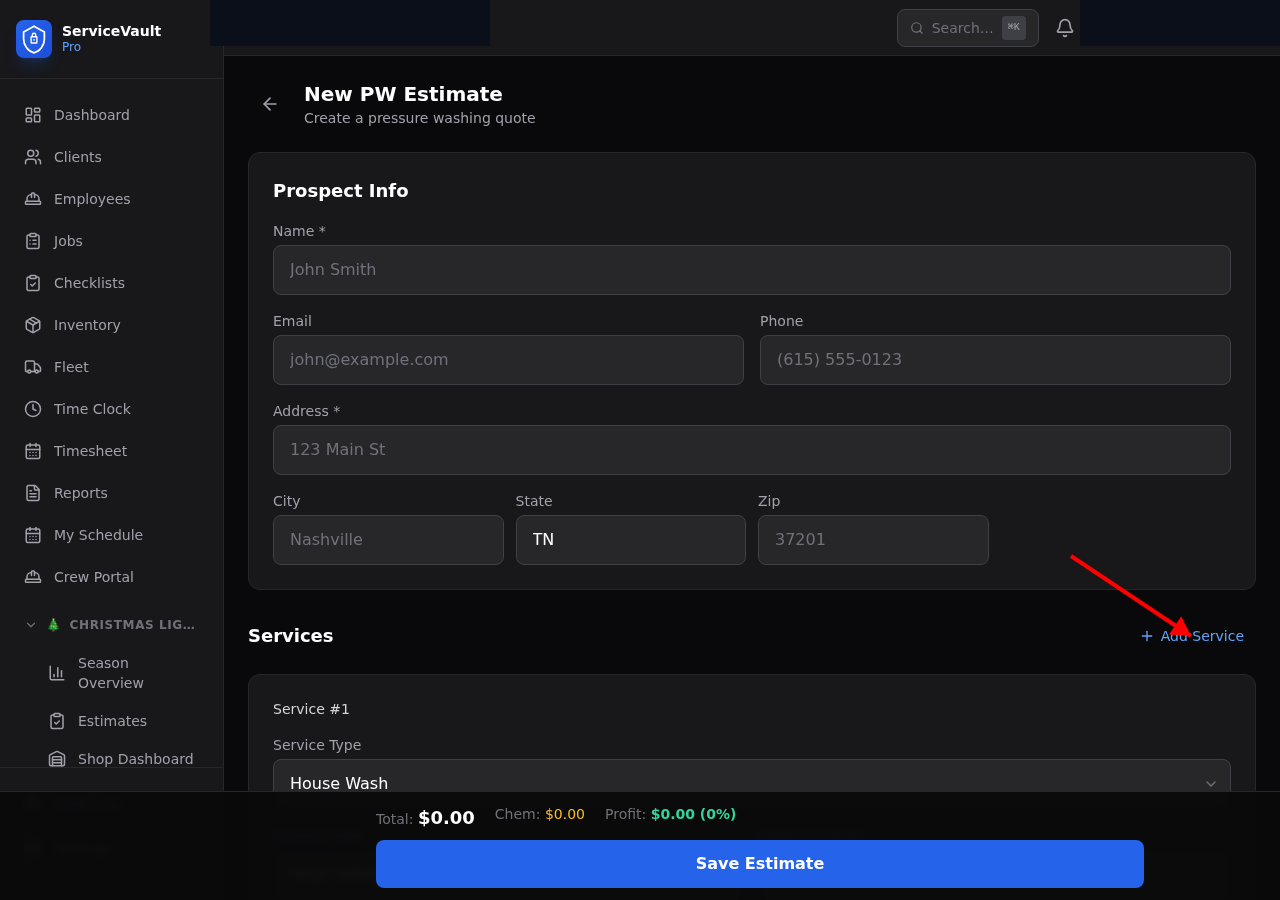Click into the Name input field
The height and width of the screenshot is (900, 1280).
pyautogui.click(x=752, y=270)
